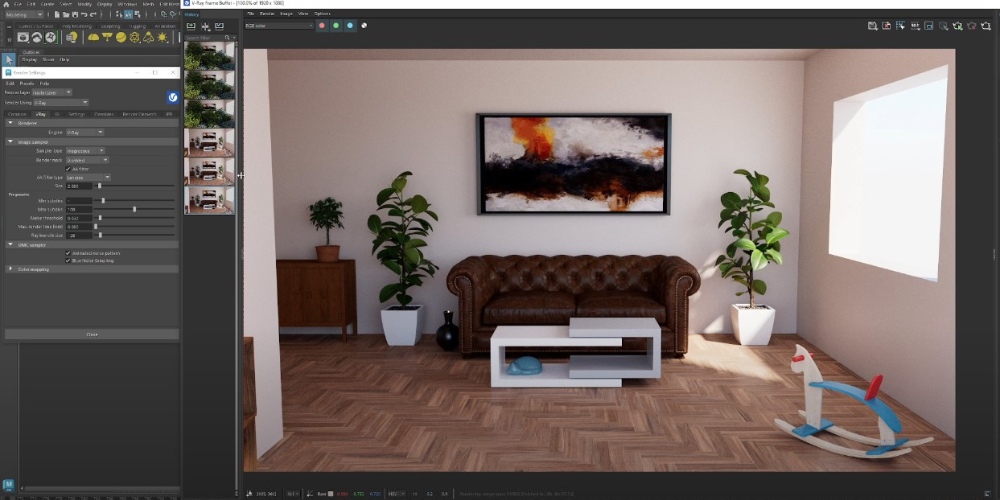Click the V-Ray light lister bulb icon
Image resolution: width=1000 pixels, height=500 pixels.
(x=71, y=38)
